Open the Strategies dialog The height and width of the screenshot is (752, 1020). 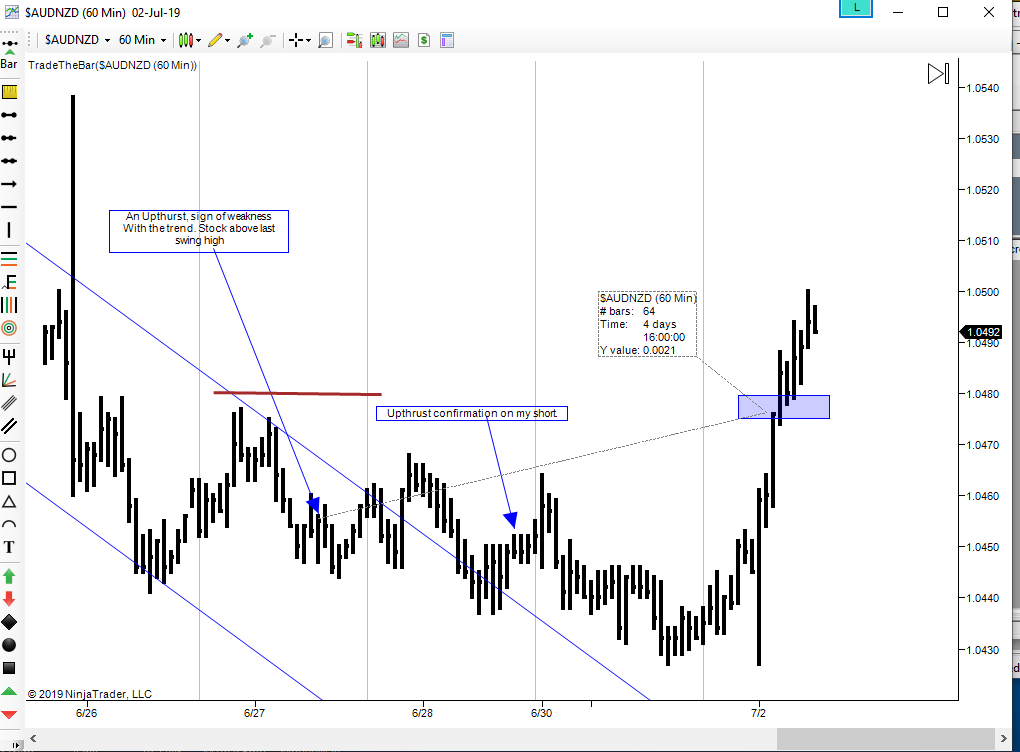click(424, 40)
